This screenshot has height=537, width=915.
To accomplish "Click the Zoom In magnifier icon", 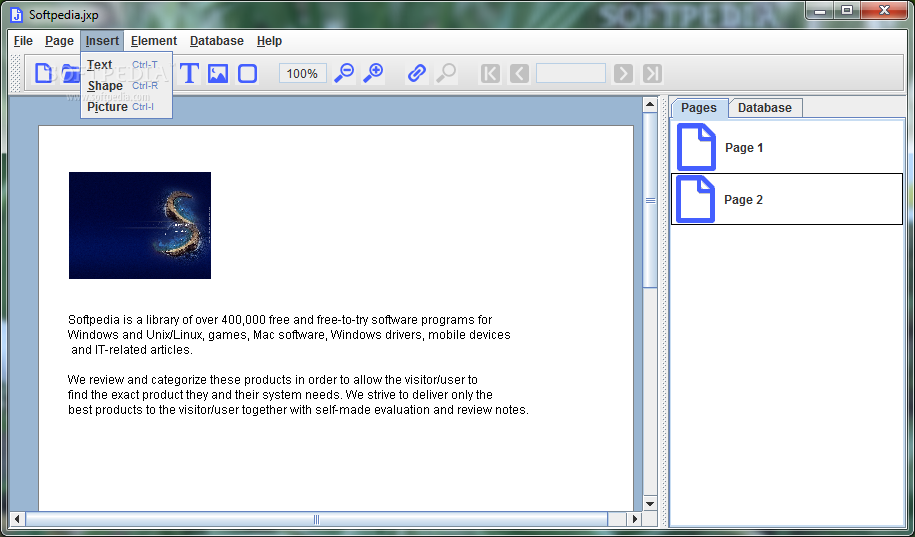I will tap(373, 74).
